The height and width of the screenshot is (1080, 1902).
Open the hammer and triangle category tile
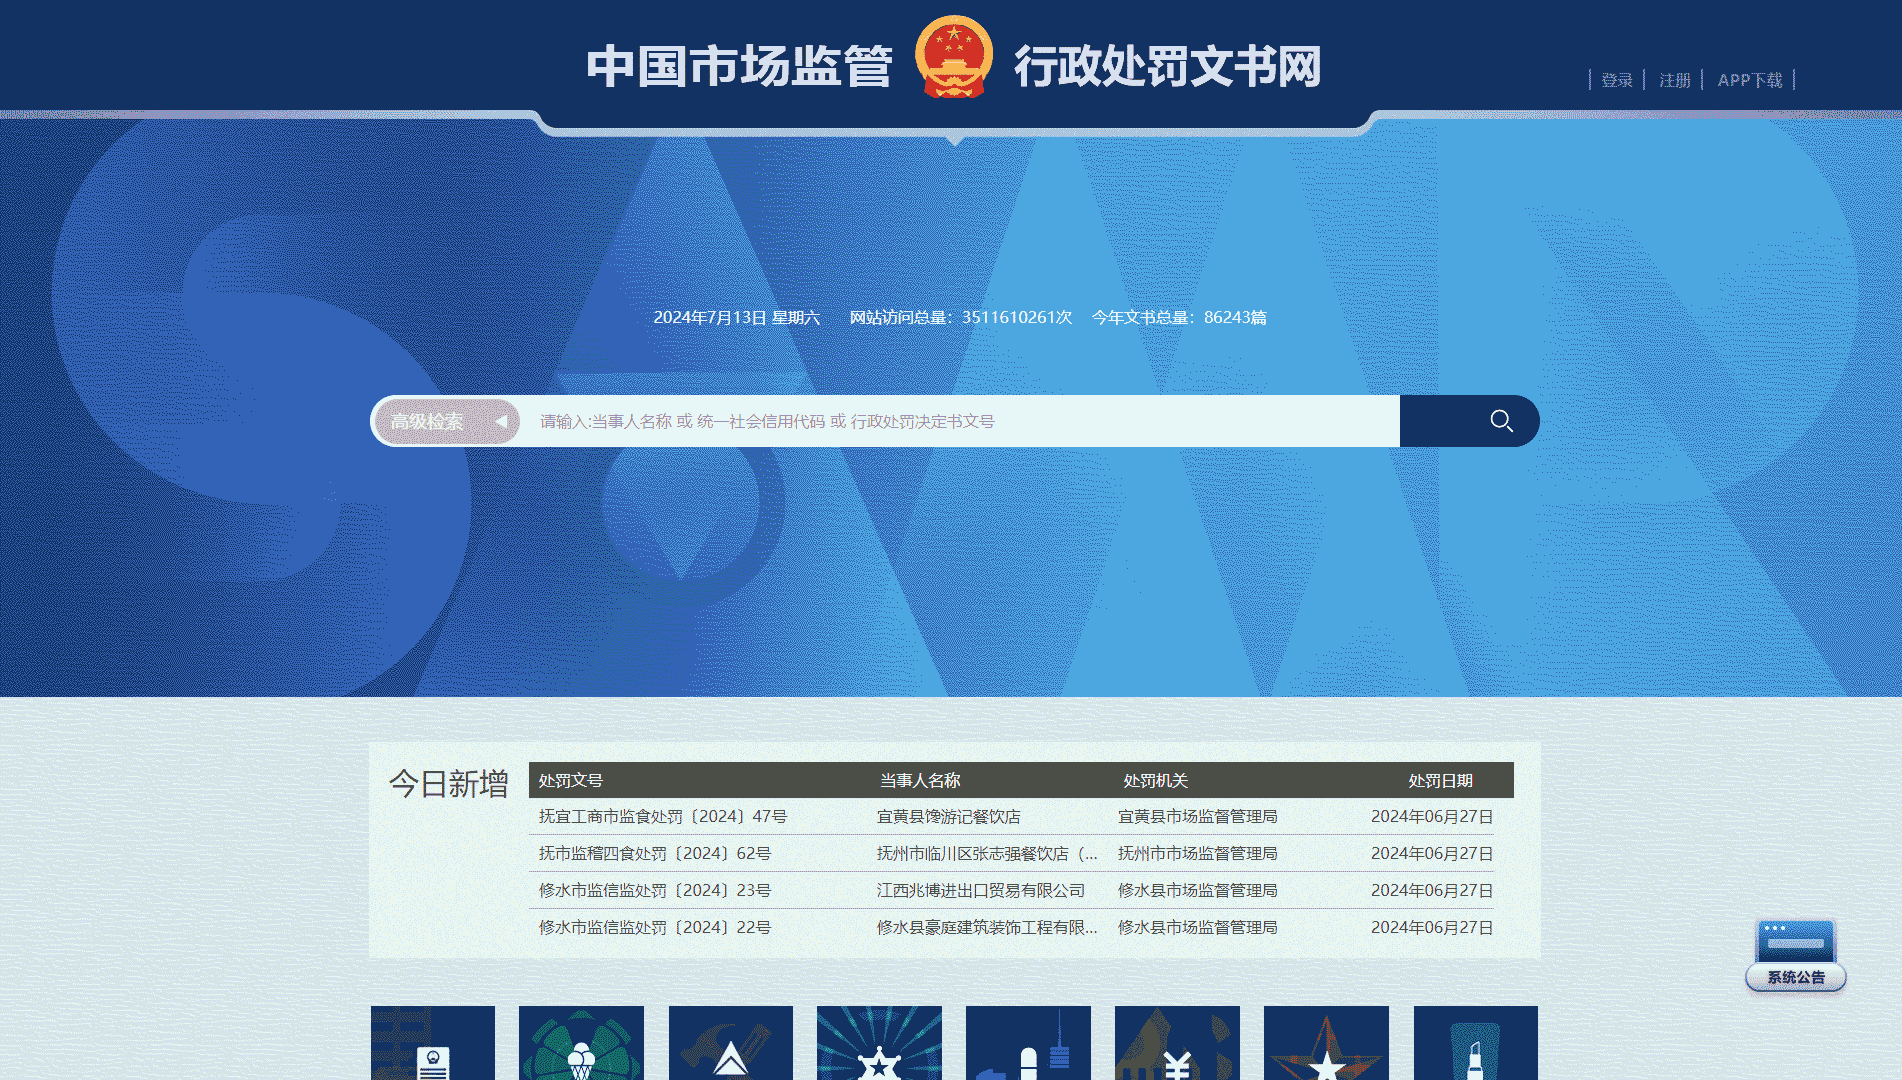(x=731, y=1043)
